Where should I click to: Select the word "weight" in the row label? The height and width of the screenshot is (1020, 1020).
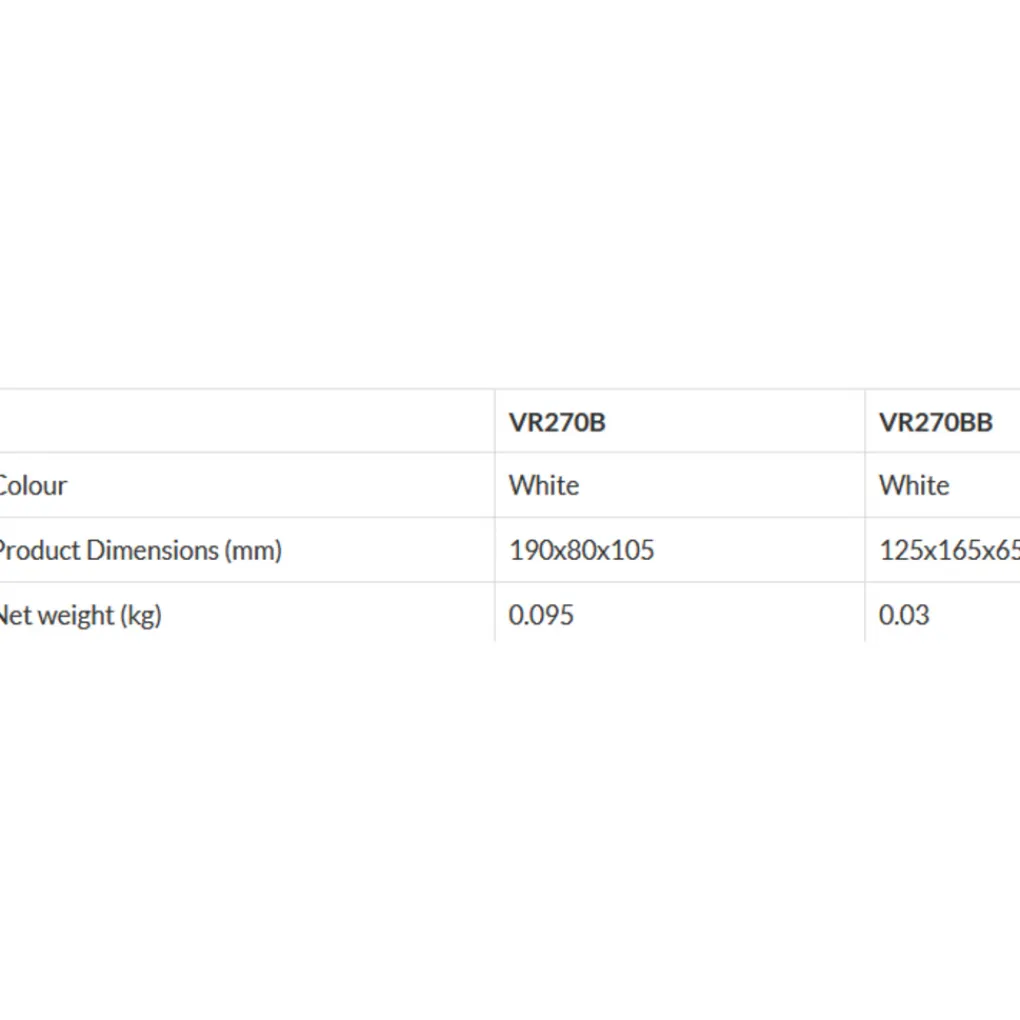tap(75, 615)
